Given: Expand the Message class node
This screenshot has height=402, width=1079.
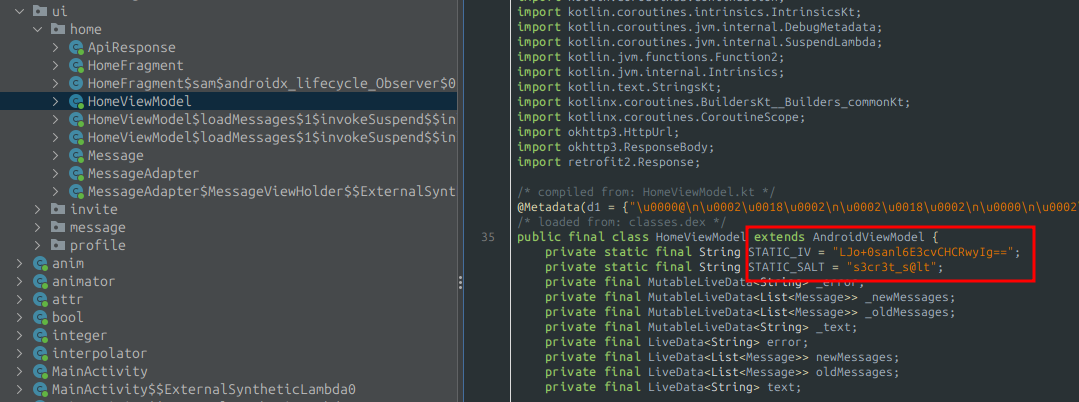Looking at the screenshot, I should (x=55, y=156).
